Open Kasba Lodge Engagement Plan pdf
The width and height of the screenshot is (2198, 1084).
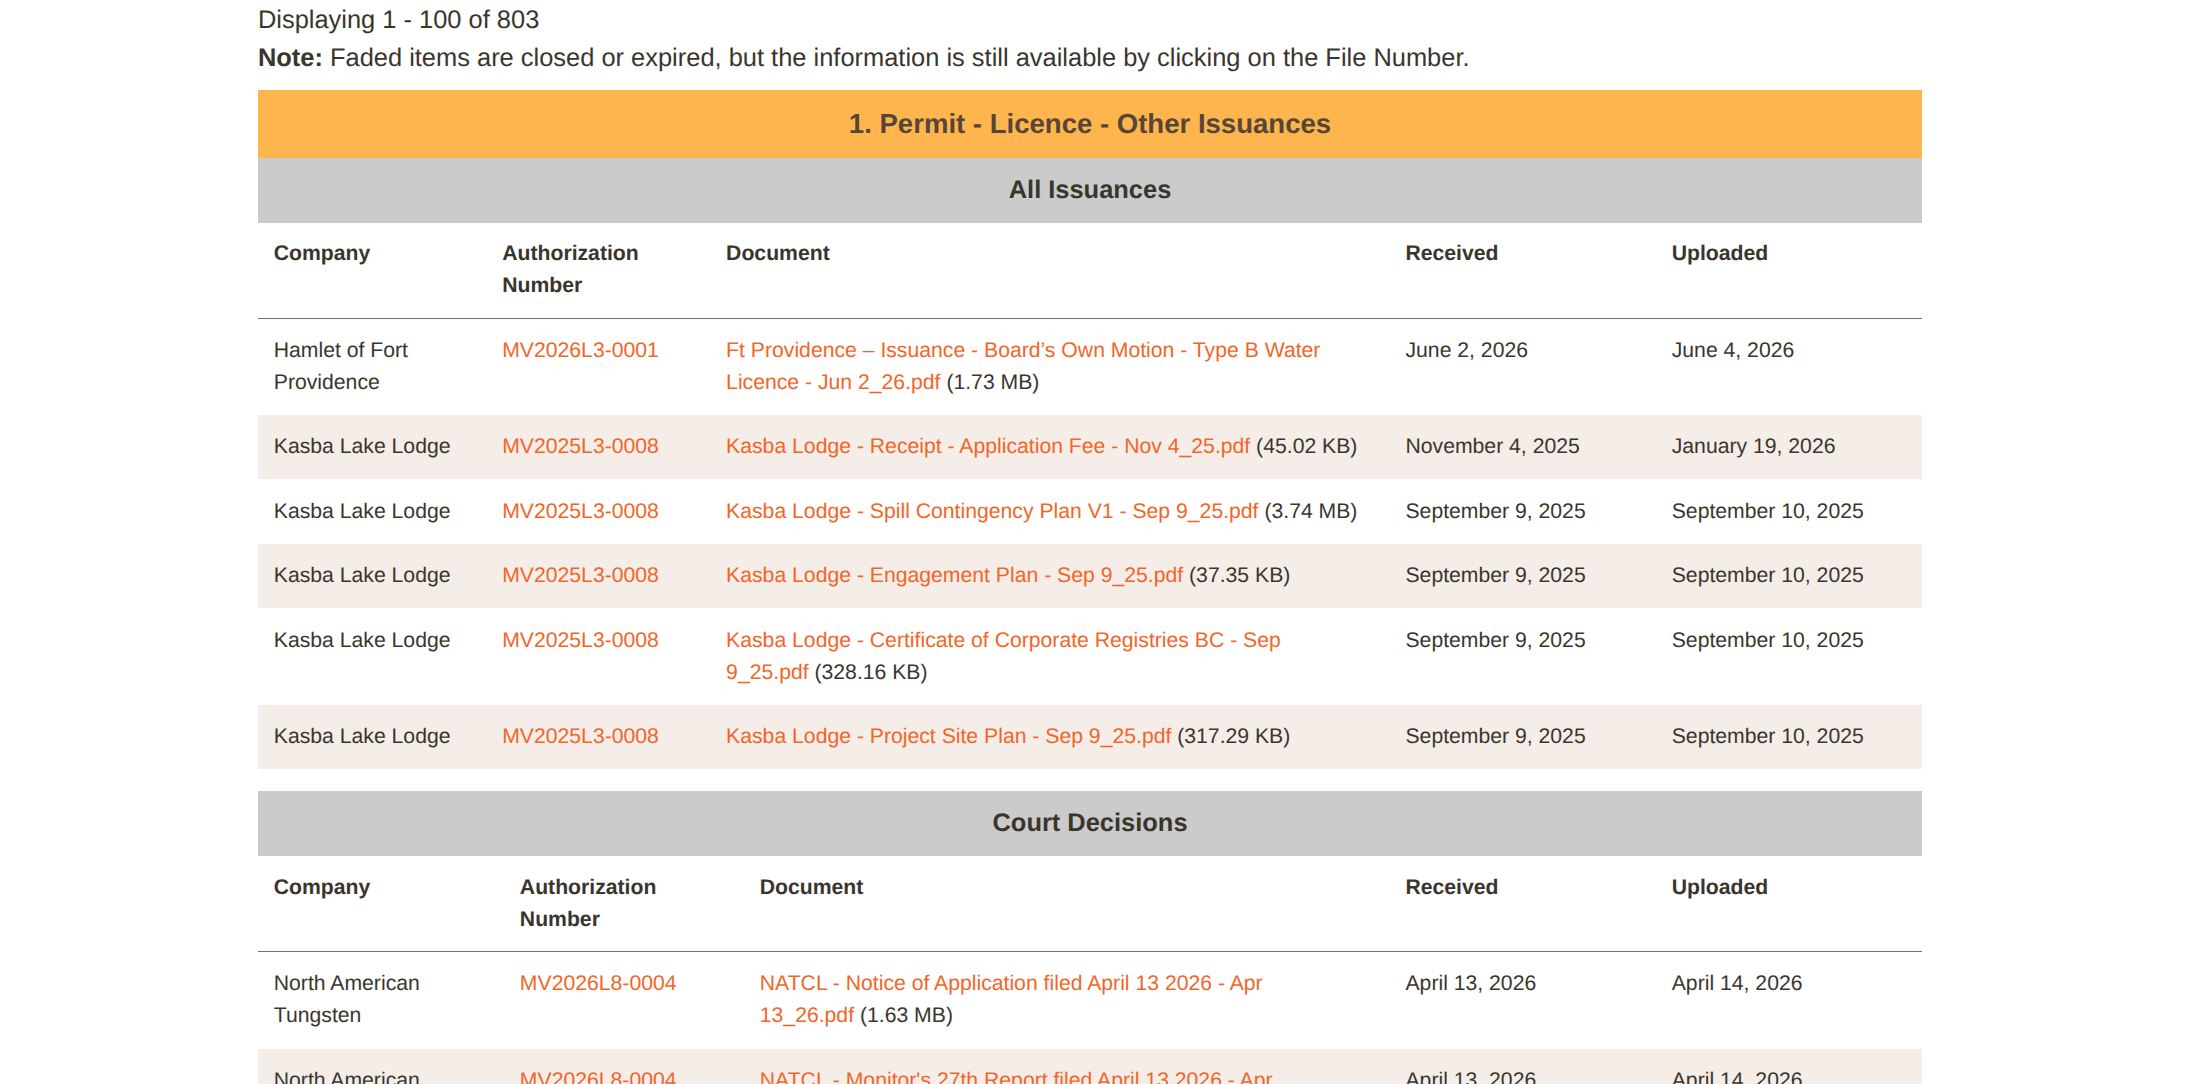954,575
